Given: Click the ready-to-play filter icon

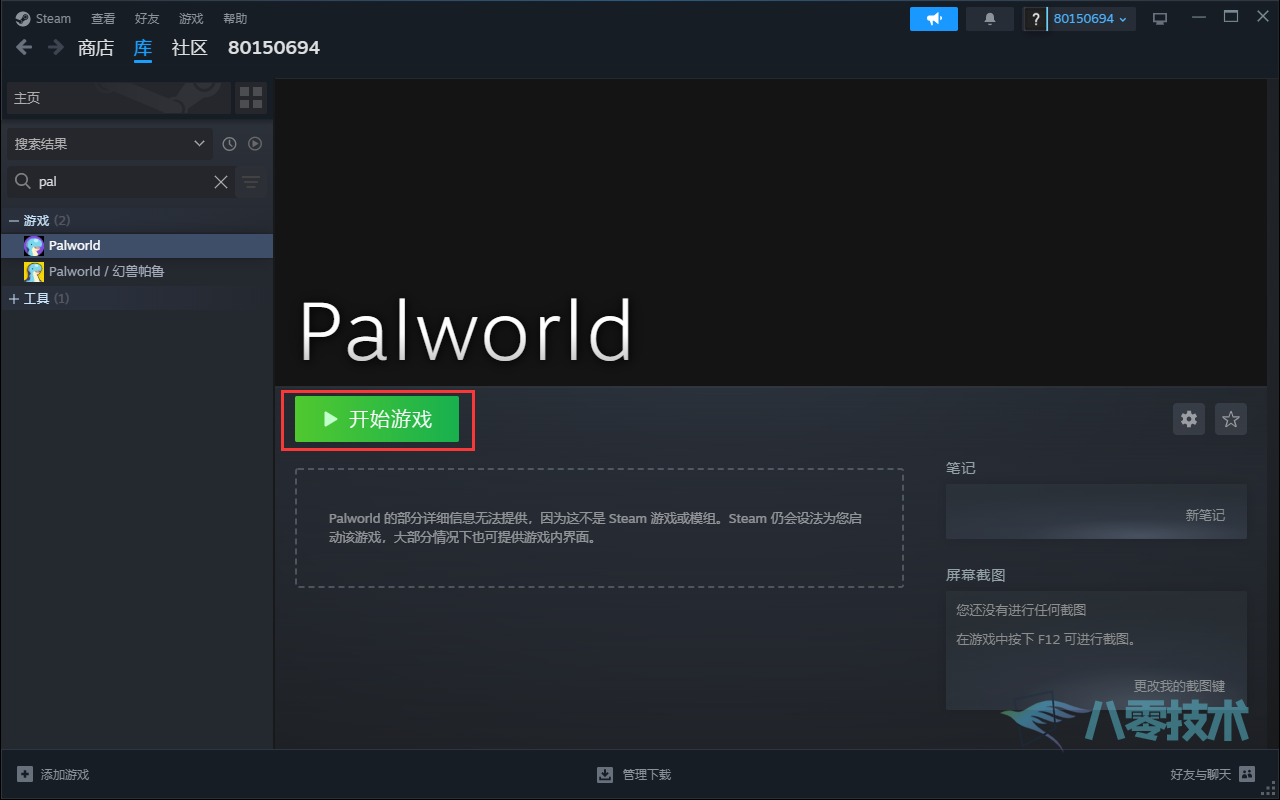Looking at the screenshot, I should click(255, 144).
